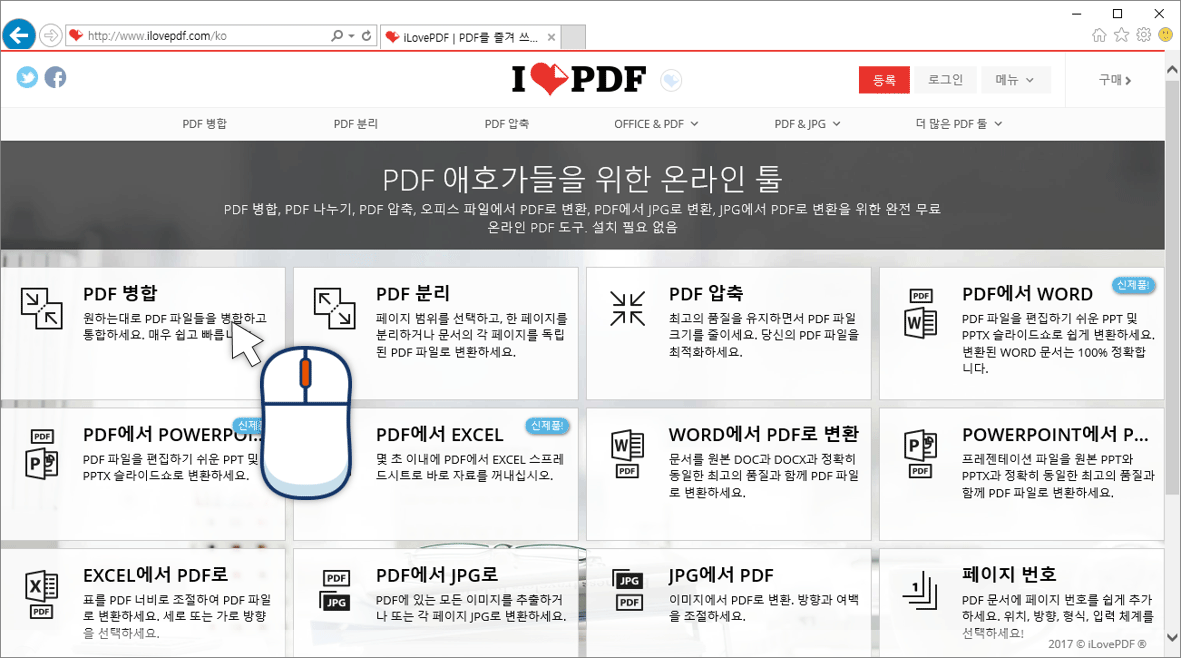Viewport: 1181px width, 658px height.
Task: Click the PDF 압축 compress arrows icon
Action: [627, 309]
